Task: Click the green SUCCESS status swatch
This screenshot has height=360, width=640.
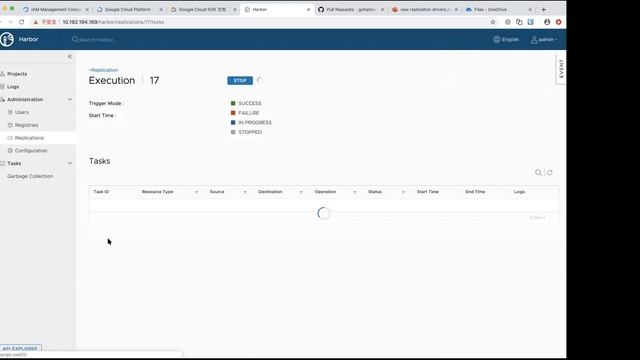Action: [233, 103]
